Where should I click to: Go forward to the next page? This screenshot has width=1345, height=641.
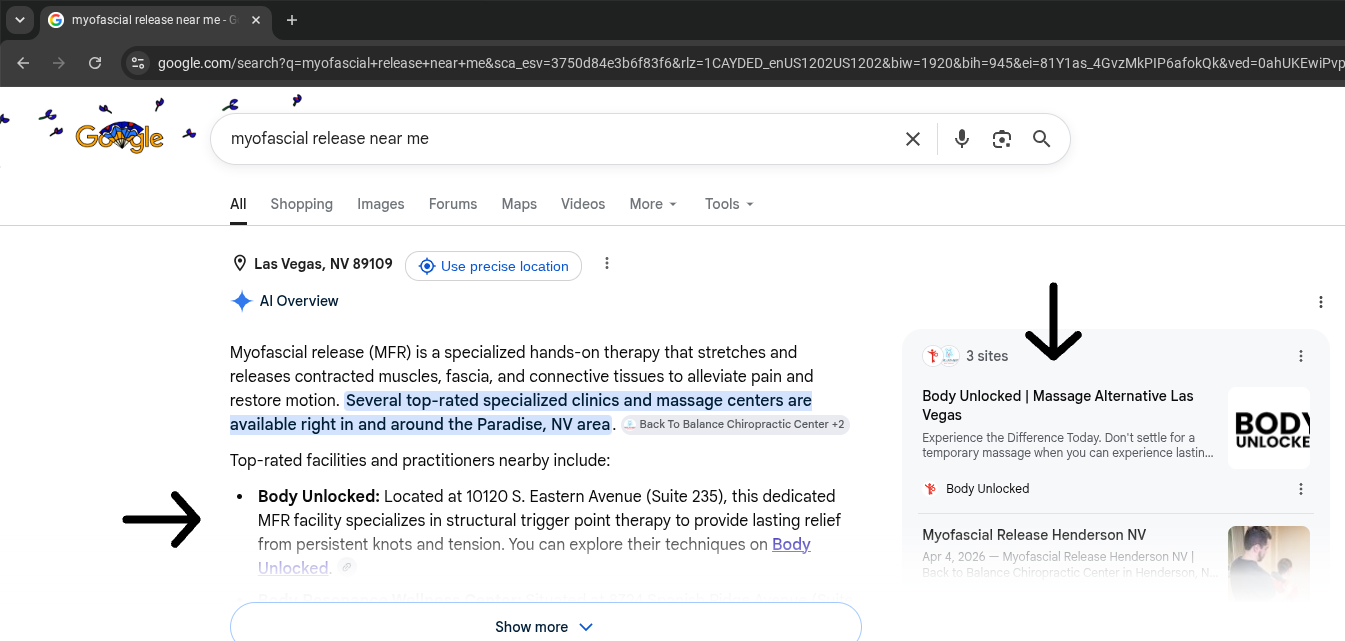tap(59, 63)
